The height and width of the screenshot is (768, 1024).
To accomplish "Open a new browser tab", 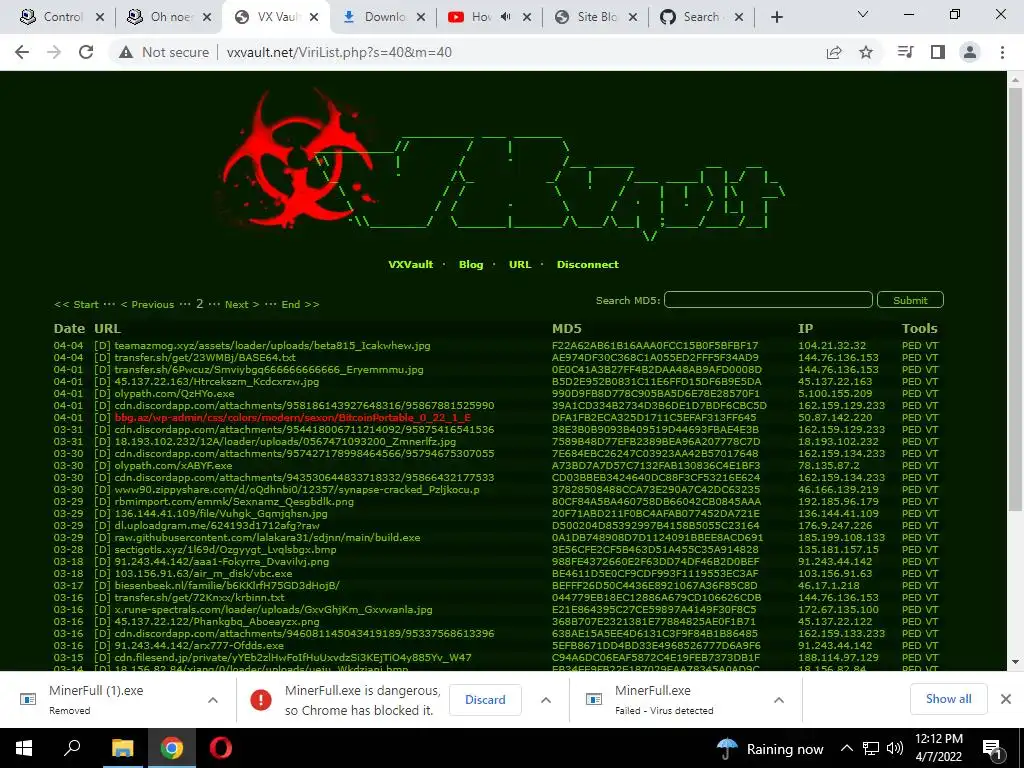I will click(776, 17).
